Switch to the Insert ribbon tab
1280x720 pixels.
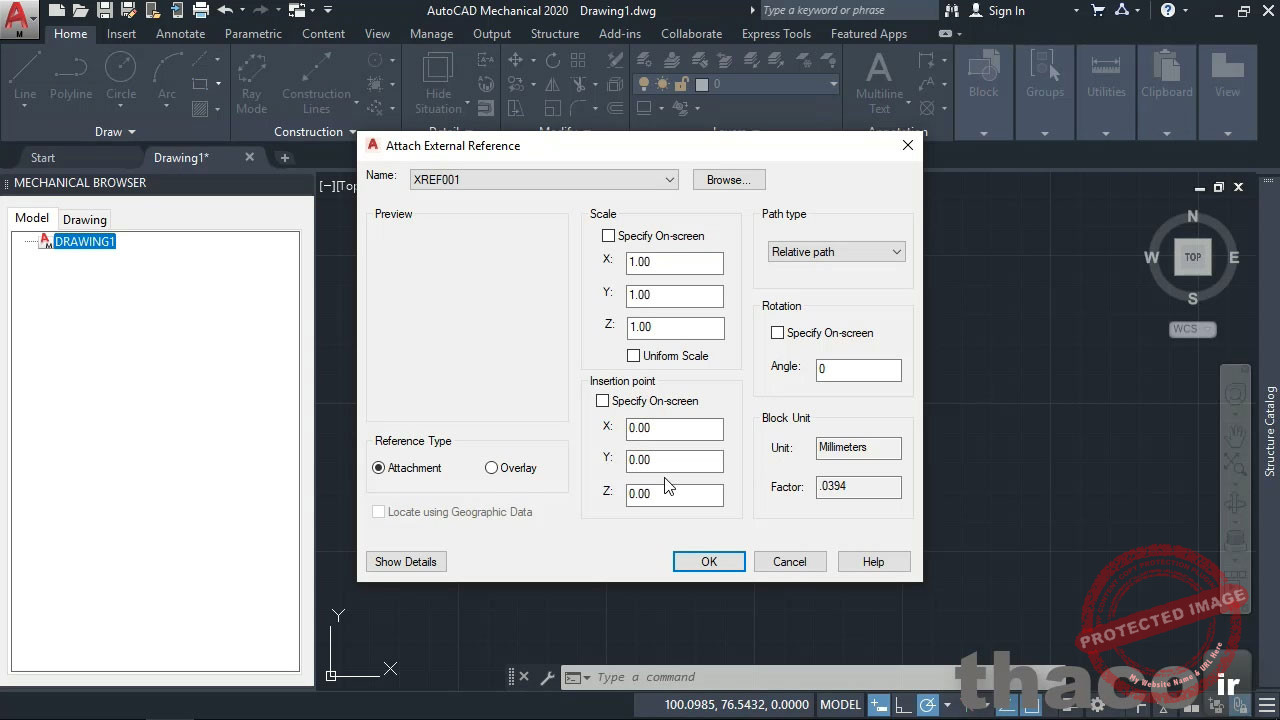120,33
